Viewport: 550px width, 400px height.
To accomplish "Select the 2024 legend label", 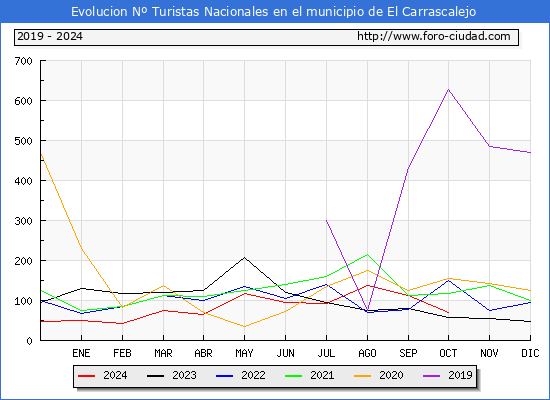I will (115, 375).
